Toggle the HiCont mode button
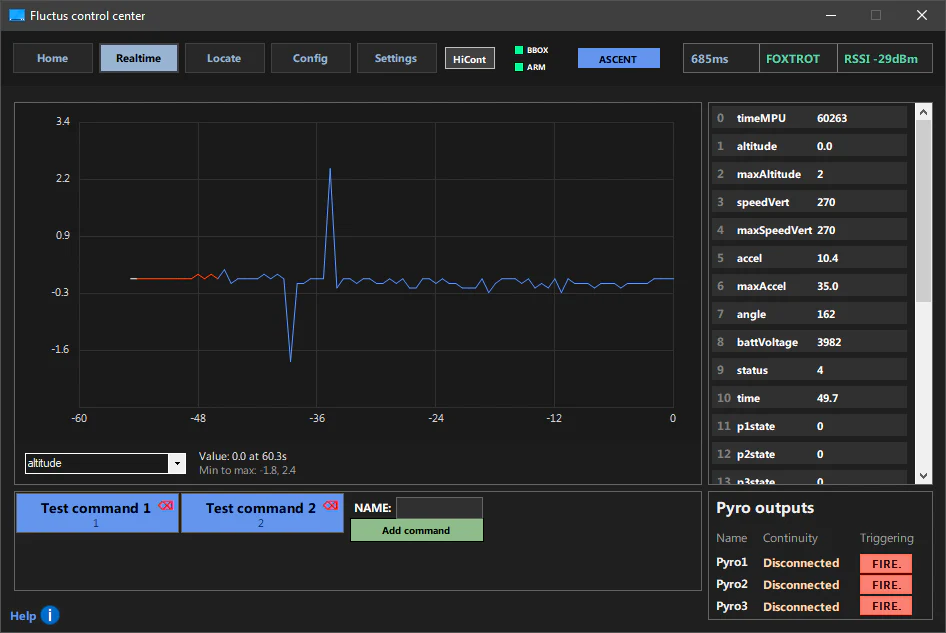Image resolution: width=946 pixels, height=633 pixels. pyautogui.click(x=470, y=59)
